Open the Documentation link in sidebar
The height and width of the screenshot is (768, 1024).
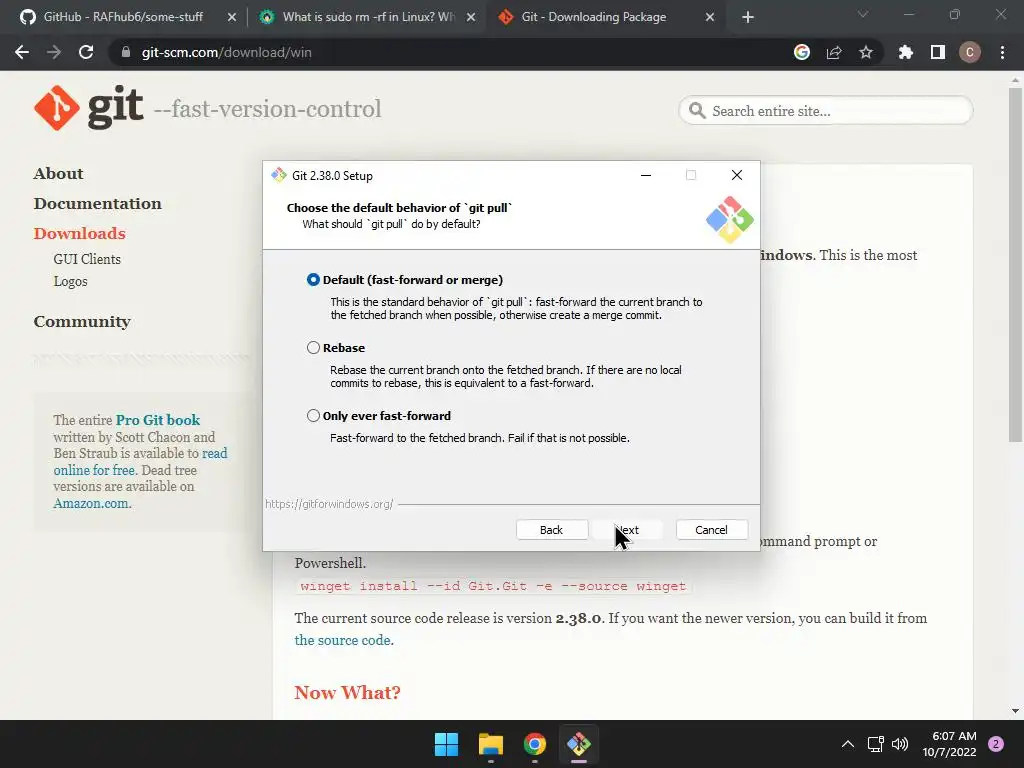pos(97,204)
